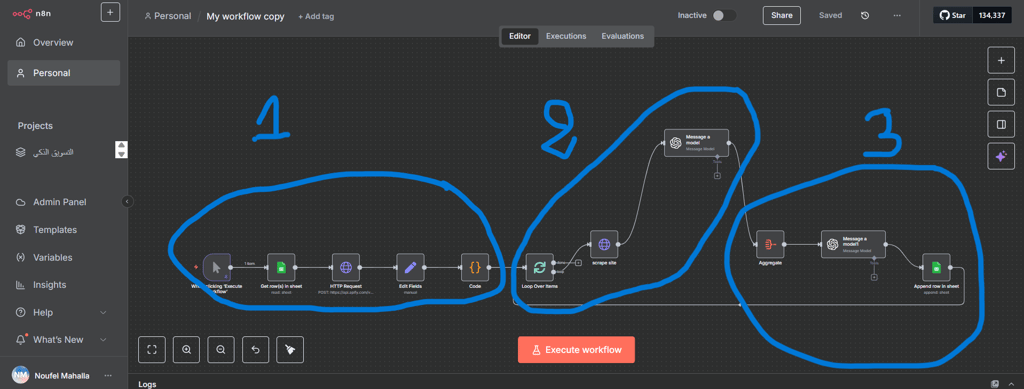Select the manual trigger node
The width and height of the screenshot is (1024, 389).
pos(217,267)
